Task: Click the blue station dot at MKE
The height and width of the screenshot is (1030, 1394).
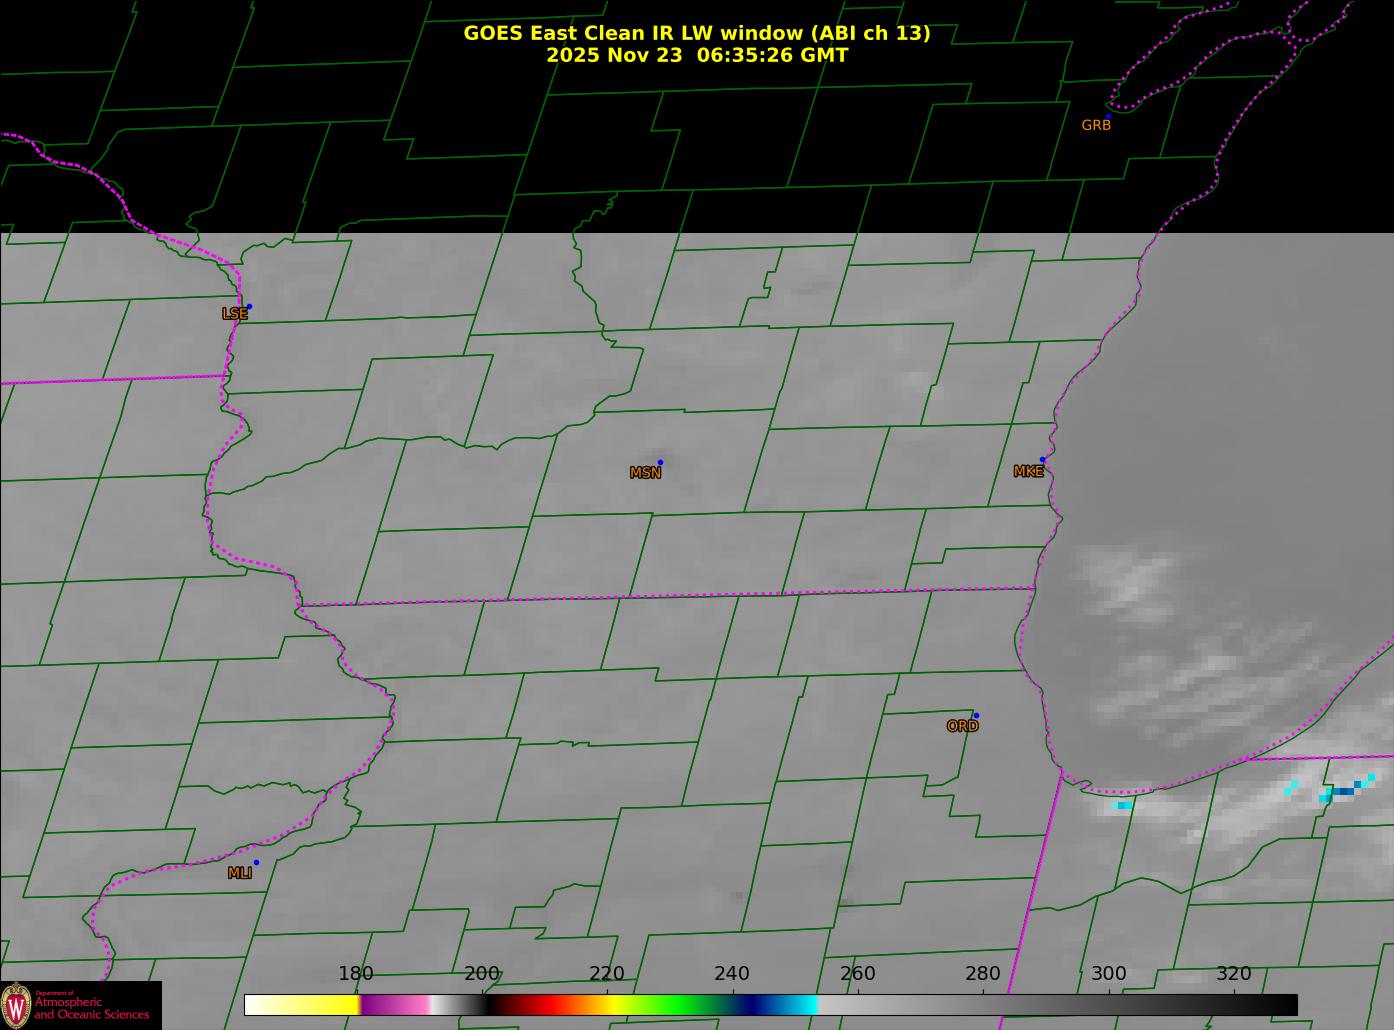Action: 1042,460
